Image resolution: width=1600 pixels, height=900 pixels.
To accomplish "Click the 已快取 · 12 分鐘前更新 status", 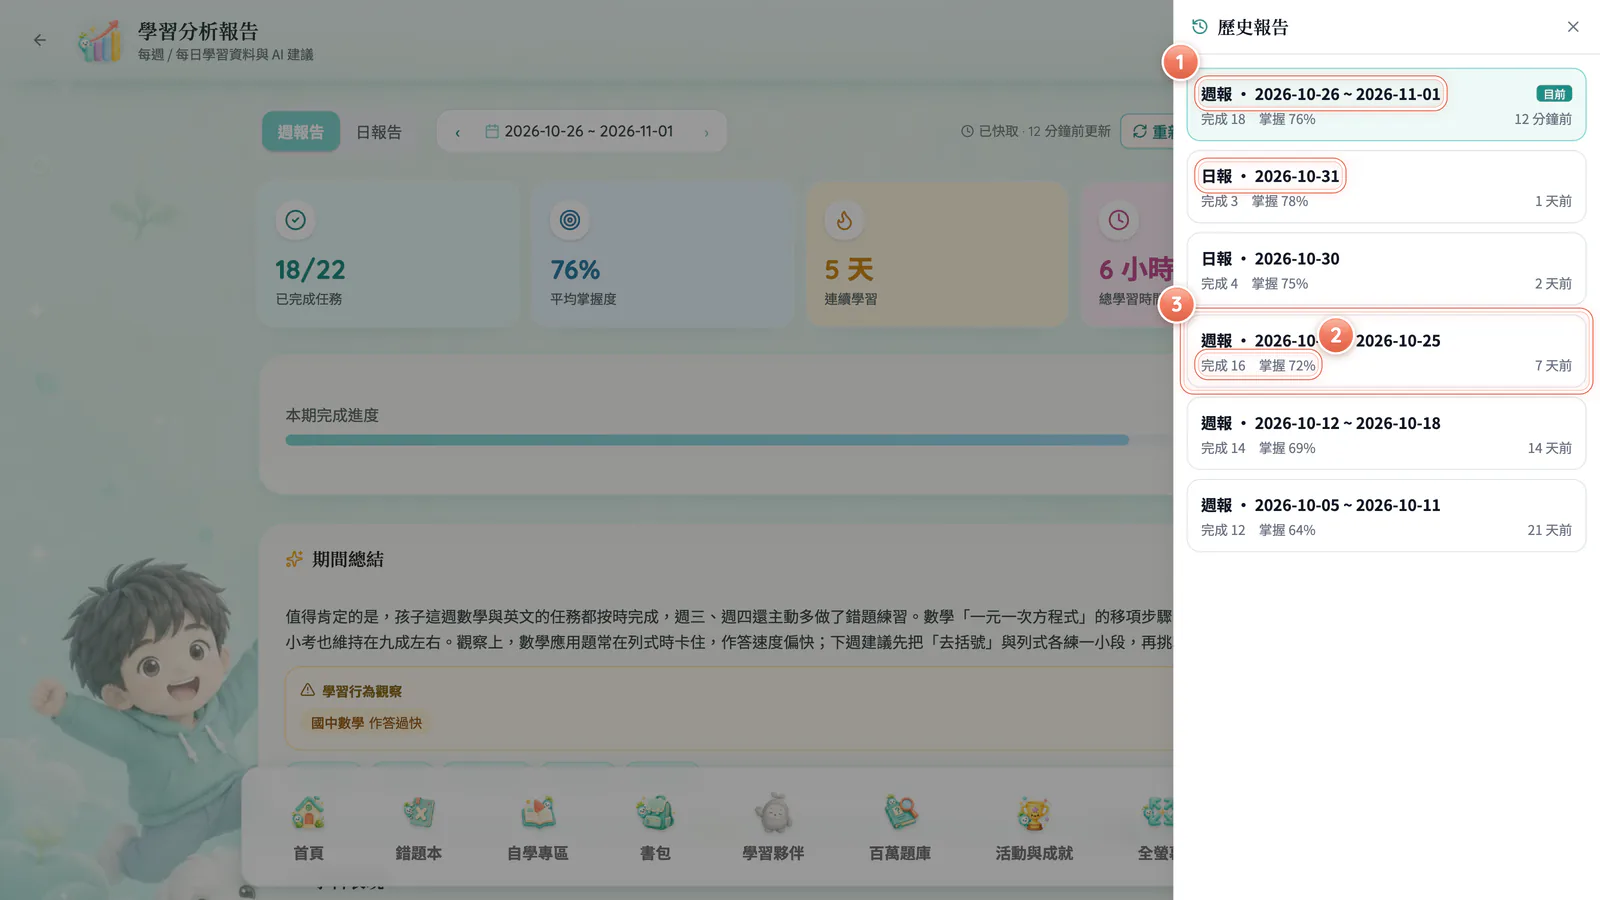I will [x=1036, y=132].
